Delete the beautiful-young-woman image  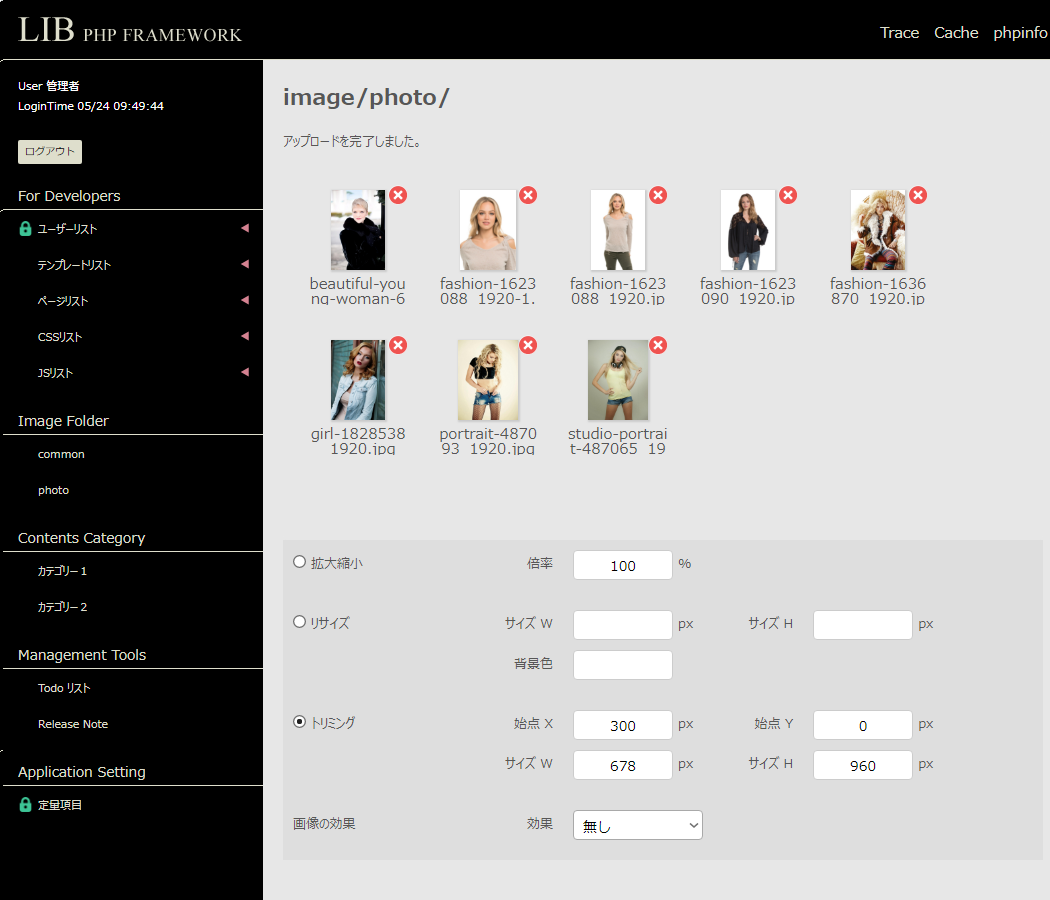398,195
